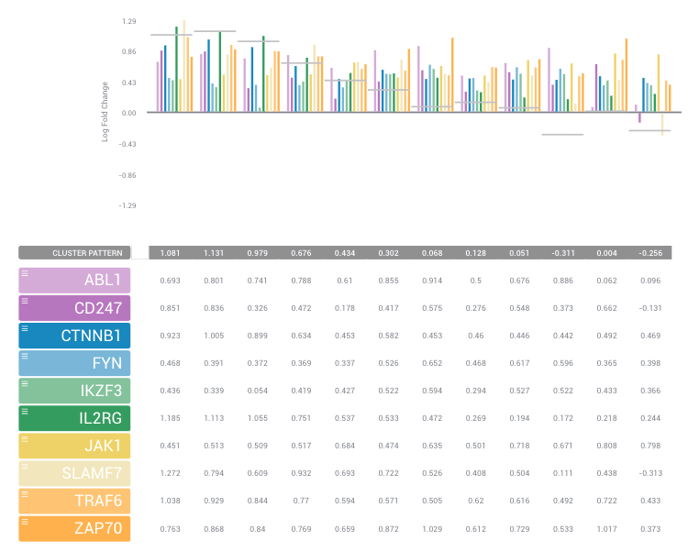The width and height of the screenshot is (688, 552).
Task: Click JAK1 value 0.808
Action: point(607,446)
